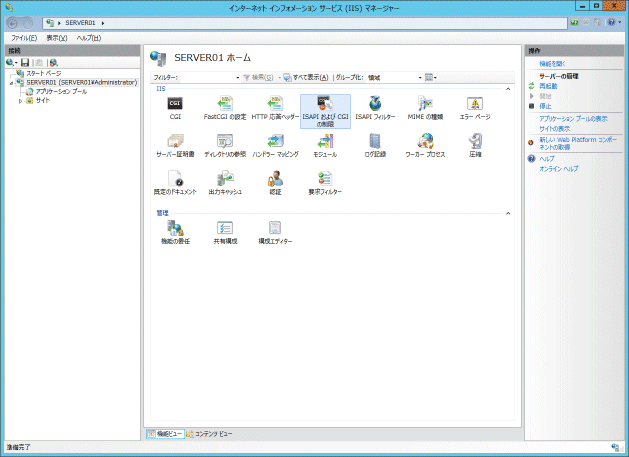629x457 pixels.
Task: Open 構成エディター configuration editor icon
Action: tap(275, 228)
